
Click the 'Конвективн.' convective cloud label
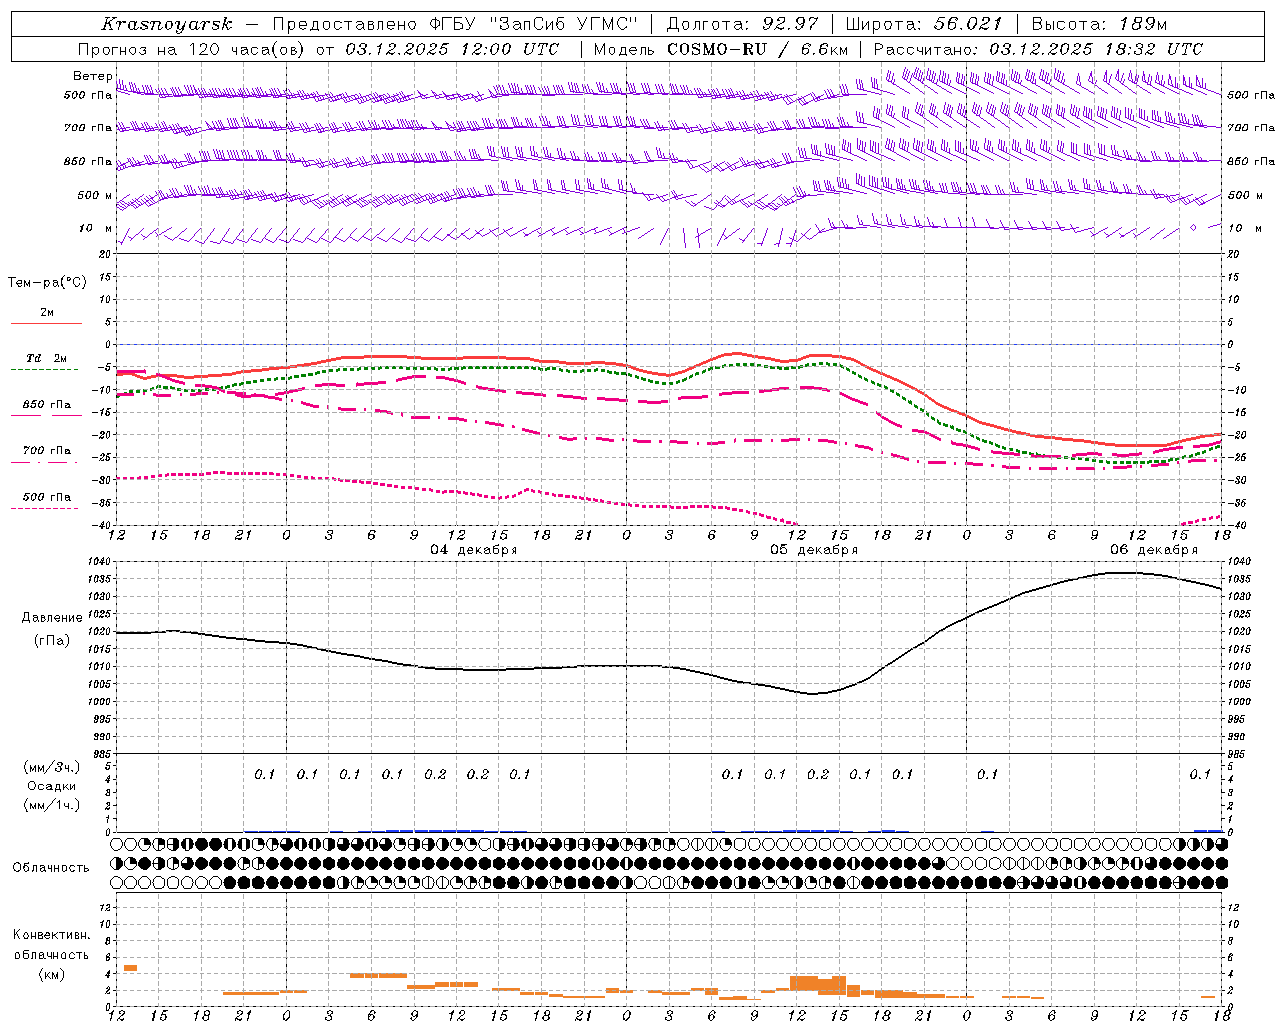[52, 935]
